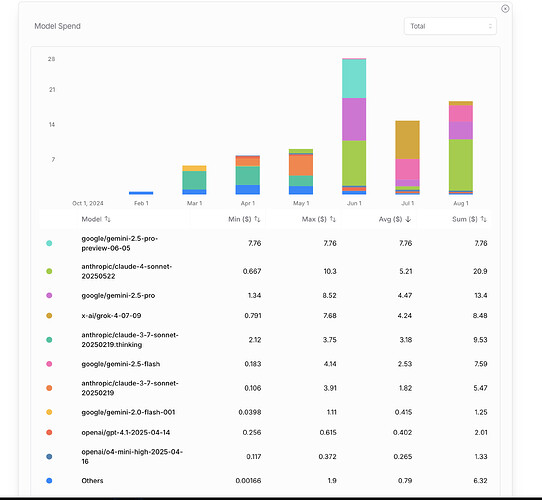Click the purple gemini-2.5-pro legend dot
The height and width of the screenshot is (500, 542).
tap(49, 296)
